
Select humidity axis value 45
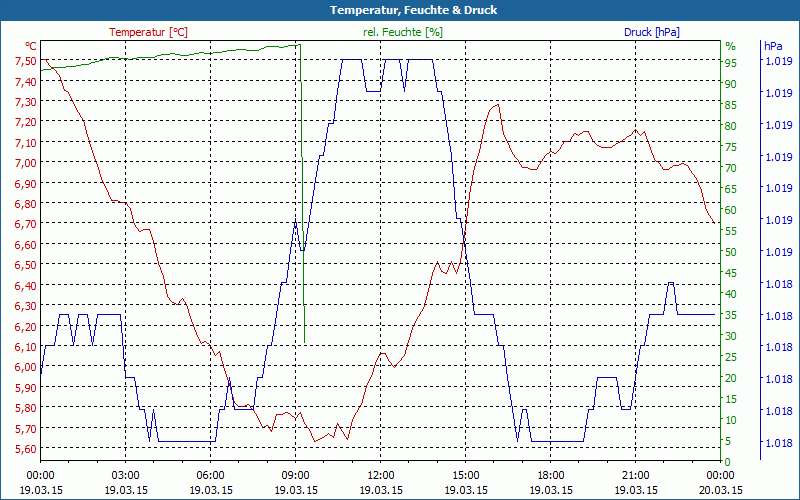pos(731,273)
